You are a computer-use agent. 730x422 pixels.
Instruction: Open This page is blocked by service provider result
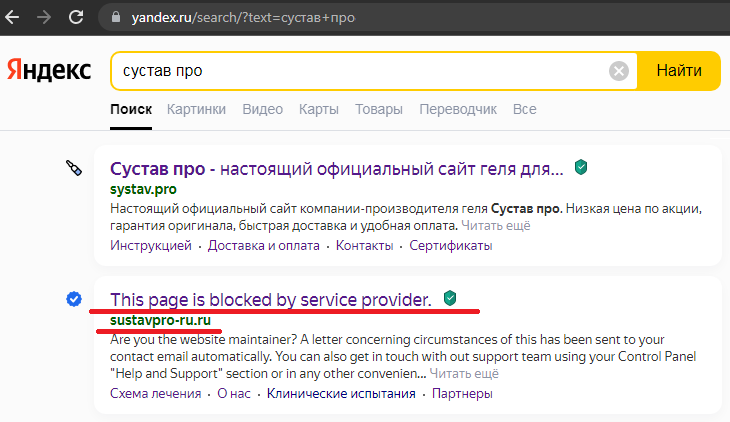tap(271, 300)
